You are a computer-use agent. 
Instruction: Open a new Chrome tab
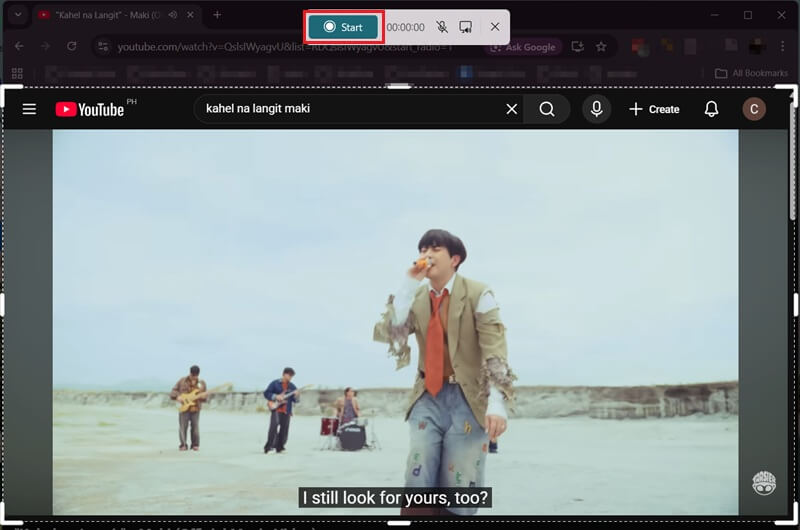[x=217, y=15]
